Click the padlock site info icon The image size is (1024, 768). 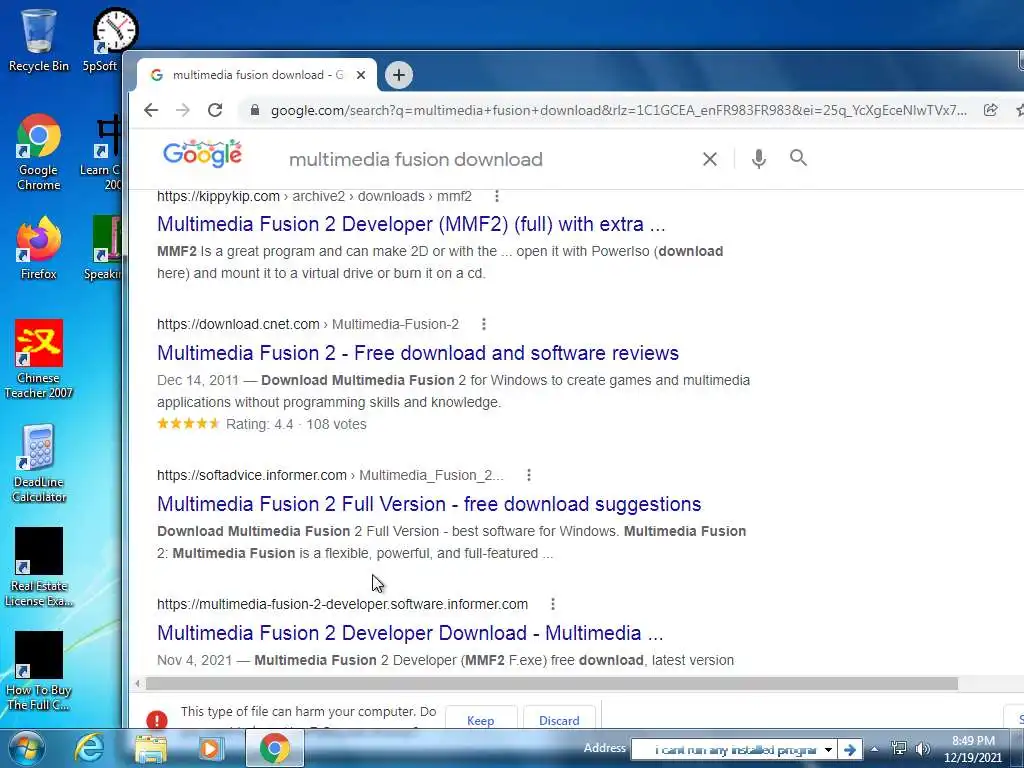[x=255, y=110]
